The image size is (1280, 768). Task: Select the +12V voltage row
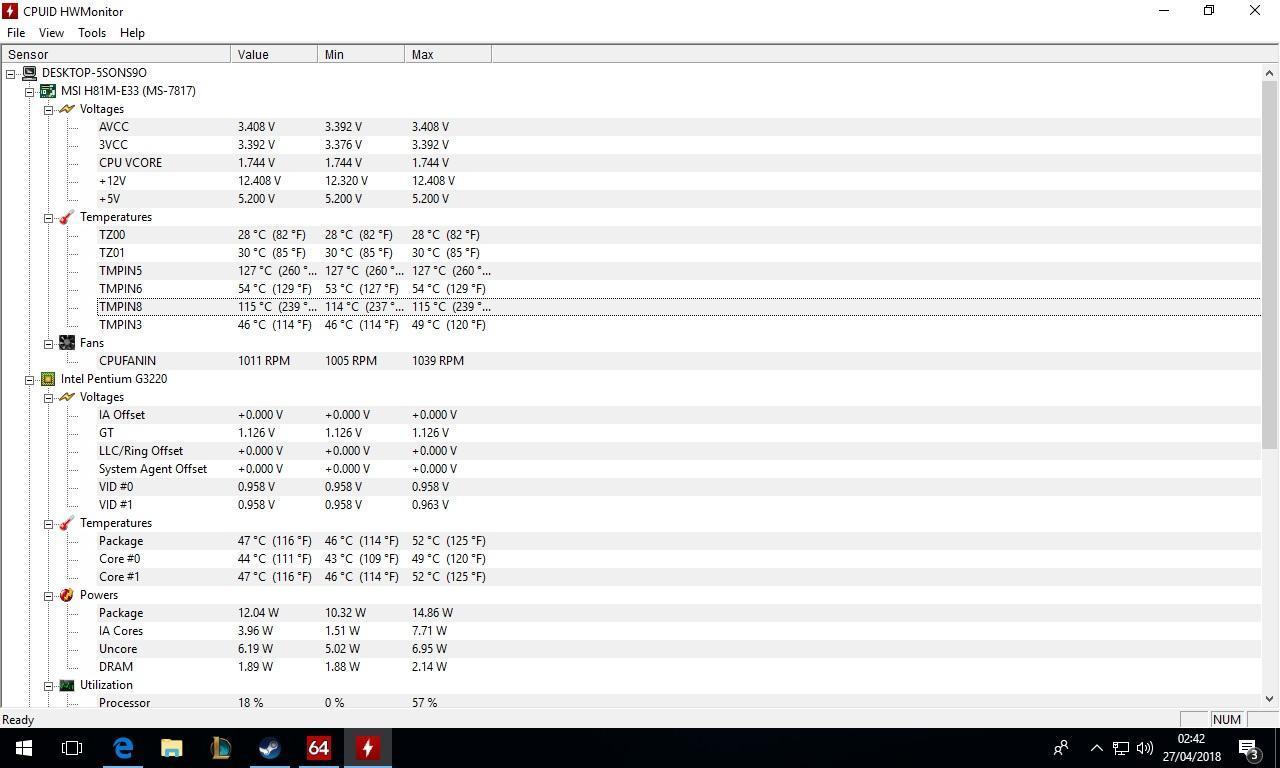point(679,181)
